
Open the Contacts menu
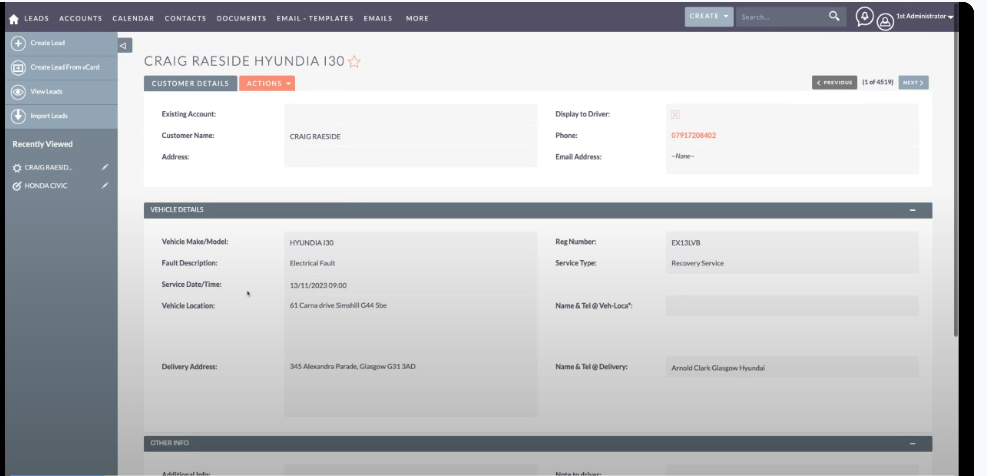[185, 19]
